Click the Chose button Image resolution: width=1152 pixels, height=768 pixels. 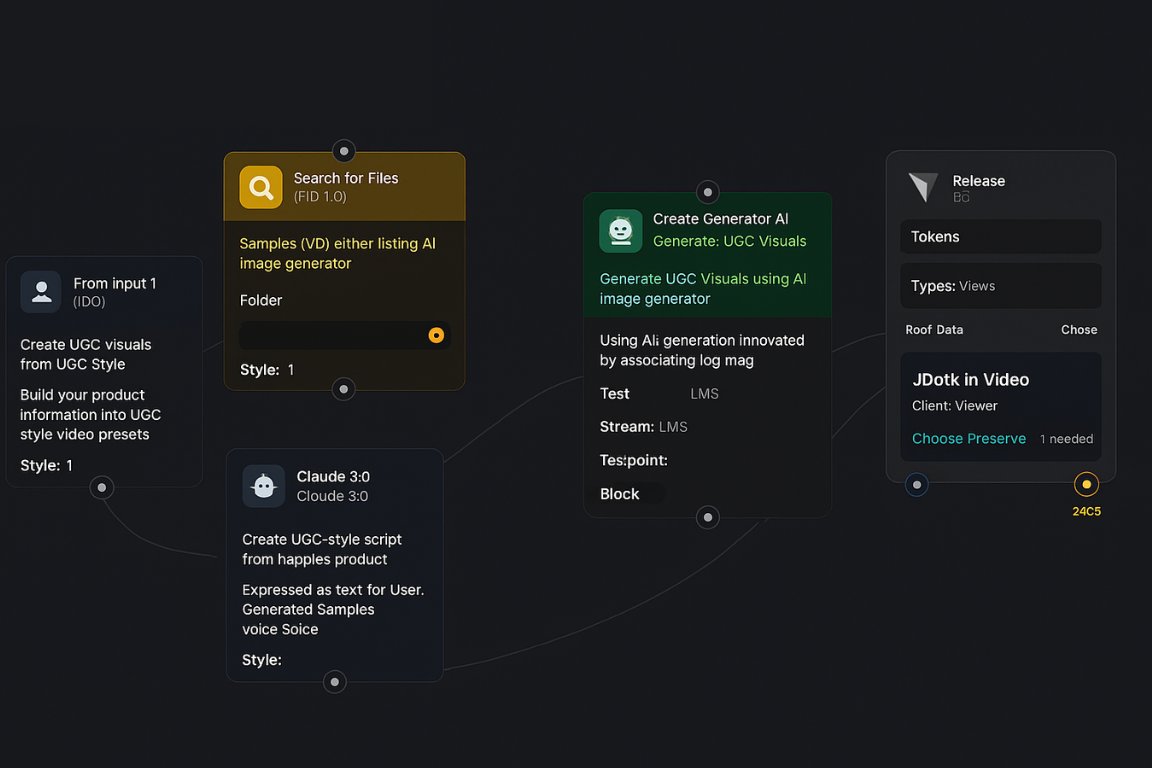pos(1079,330)
